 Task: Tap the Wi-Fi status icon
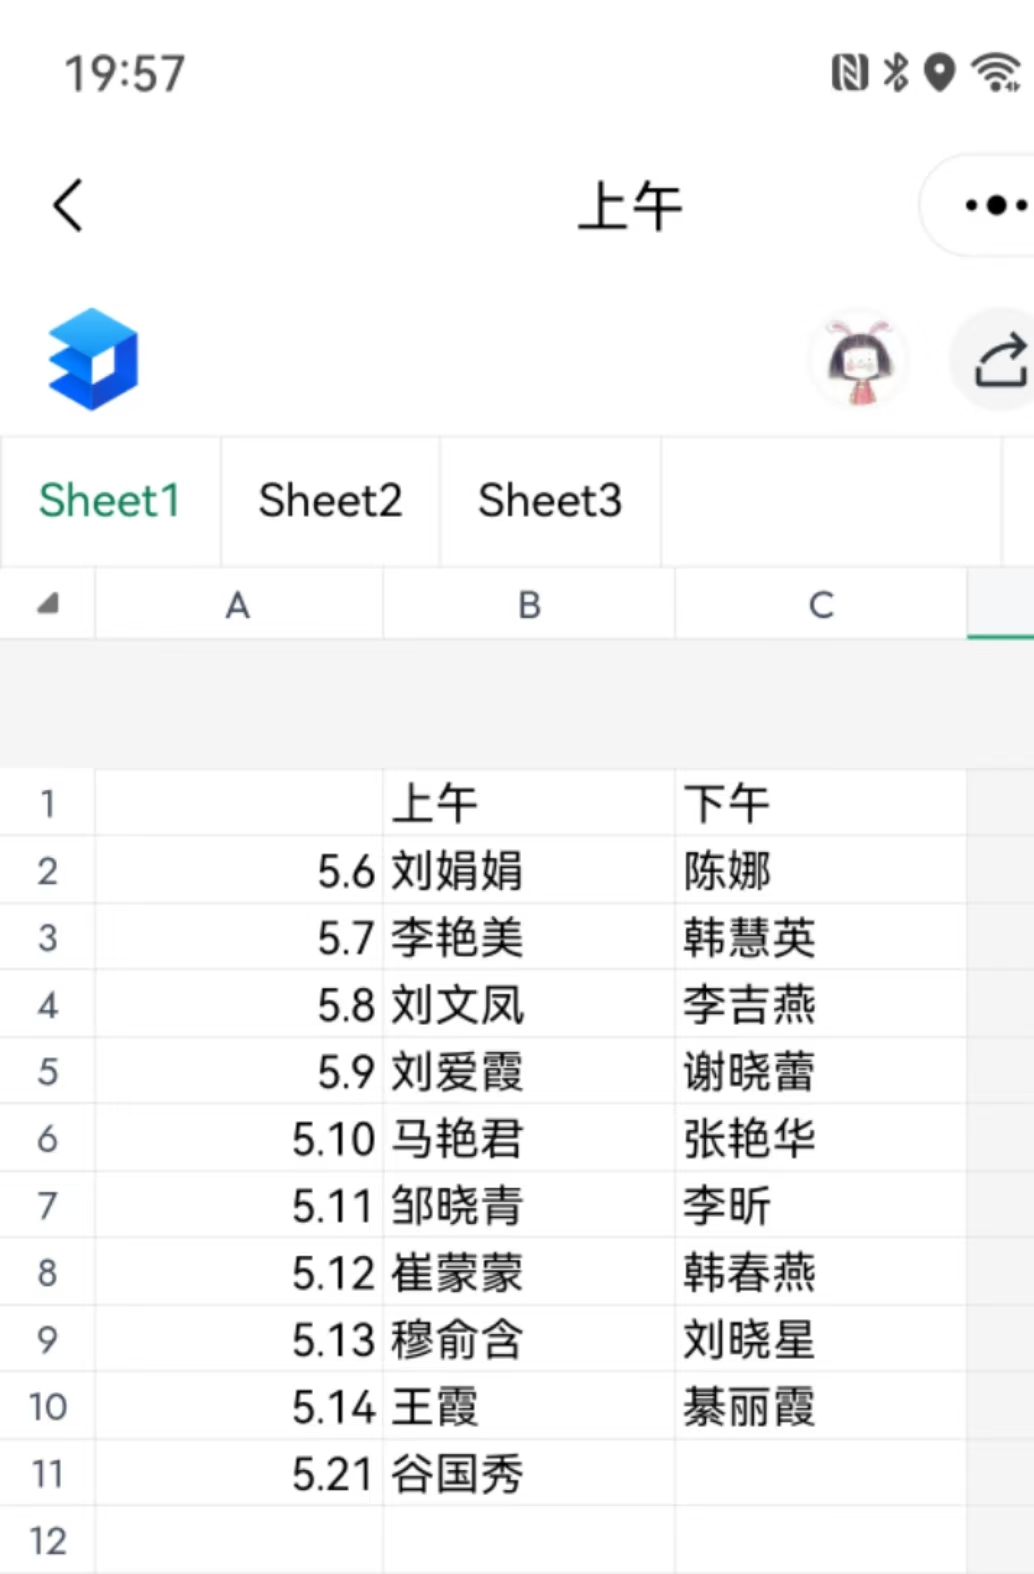pyautogui.click(x=997, y=72)
